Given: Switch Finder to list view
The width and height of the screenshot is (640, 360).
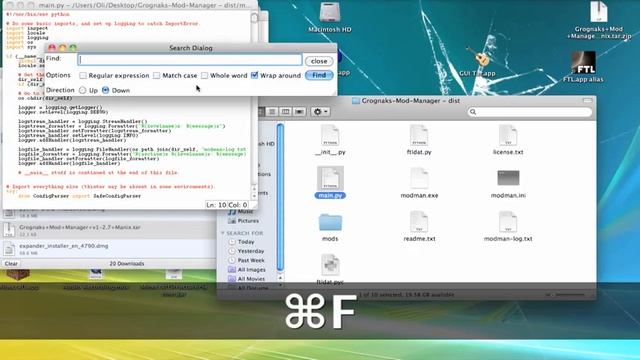Looking at the screenshot, I should click(x=272, y=111).
